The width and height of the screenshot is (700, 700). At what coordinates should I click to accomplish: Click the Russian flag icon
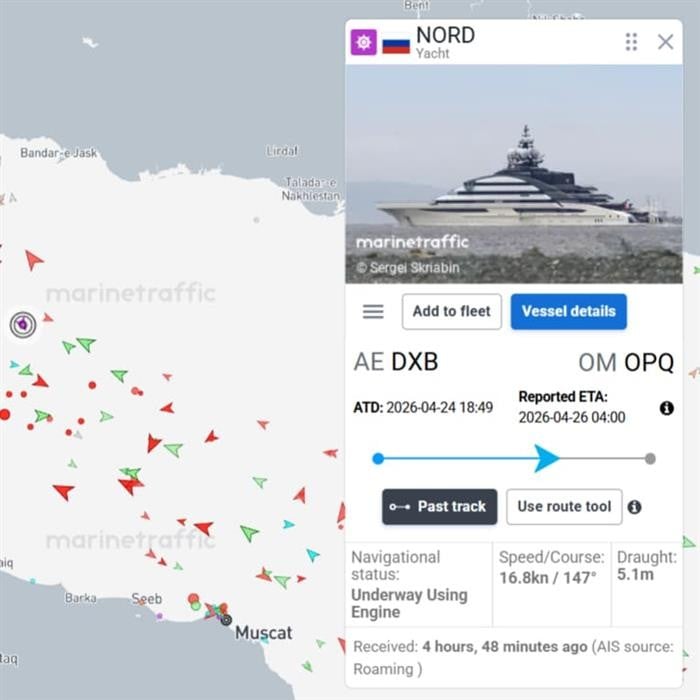[x=396, y=44]
